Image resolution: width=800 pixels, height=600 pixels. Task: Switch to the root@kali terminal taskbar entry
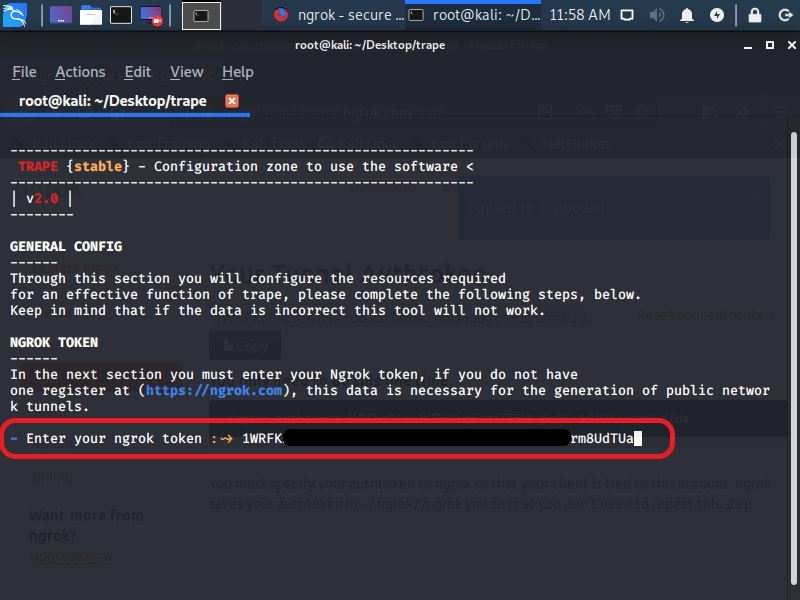(474, 15)
